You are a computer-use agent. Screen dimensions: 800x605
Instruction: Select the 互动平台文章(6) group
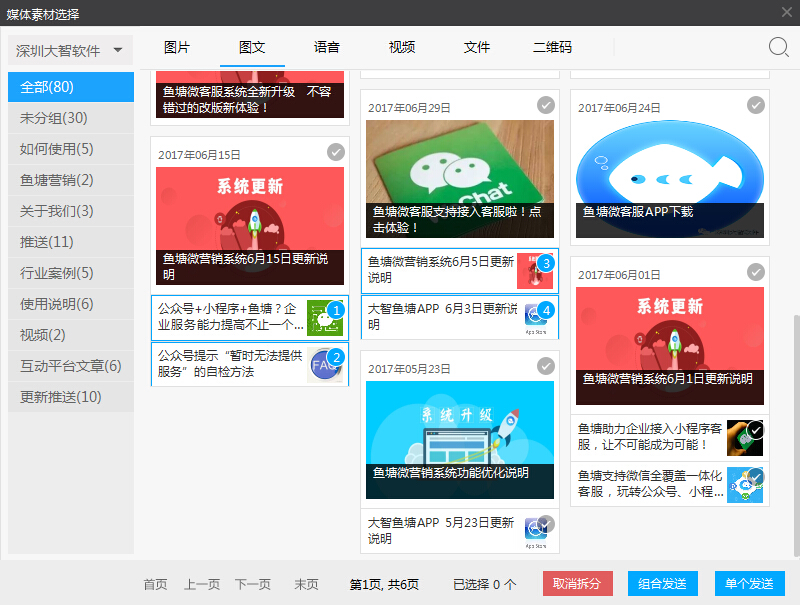[x=71, y=366]
